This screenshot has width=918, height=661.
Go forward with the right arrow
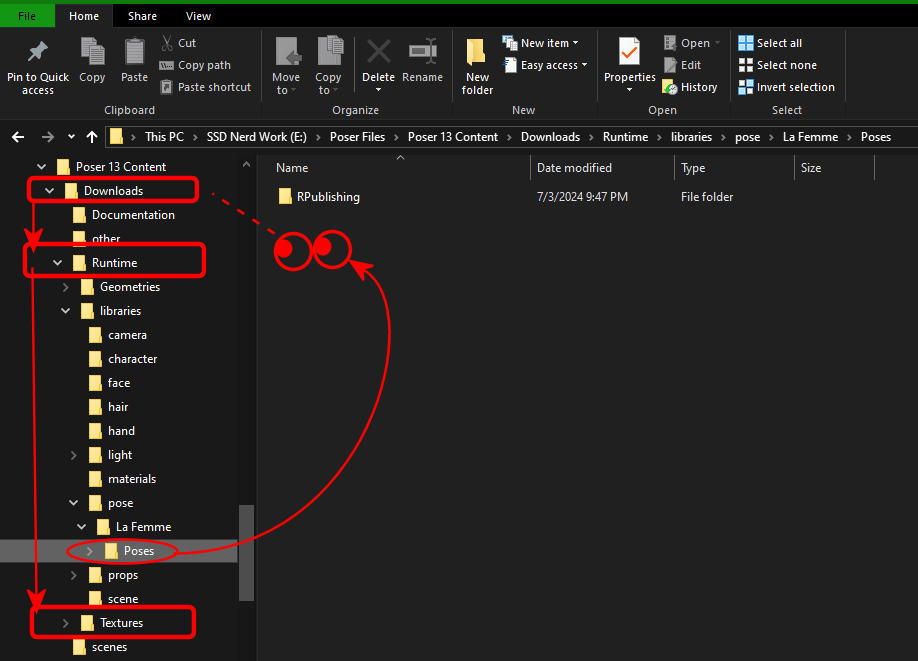tap(48, 137)
